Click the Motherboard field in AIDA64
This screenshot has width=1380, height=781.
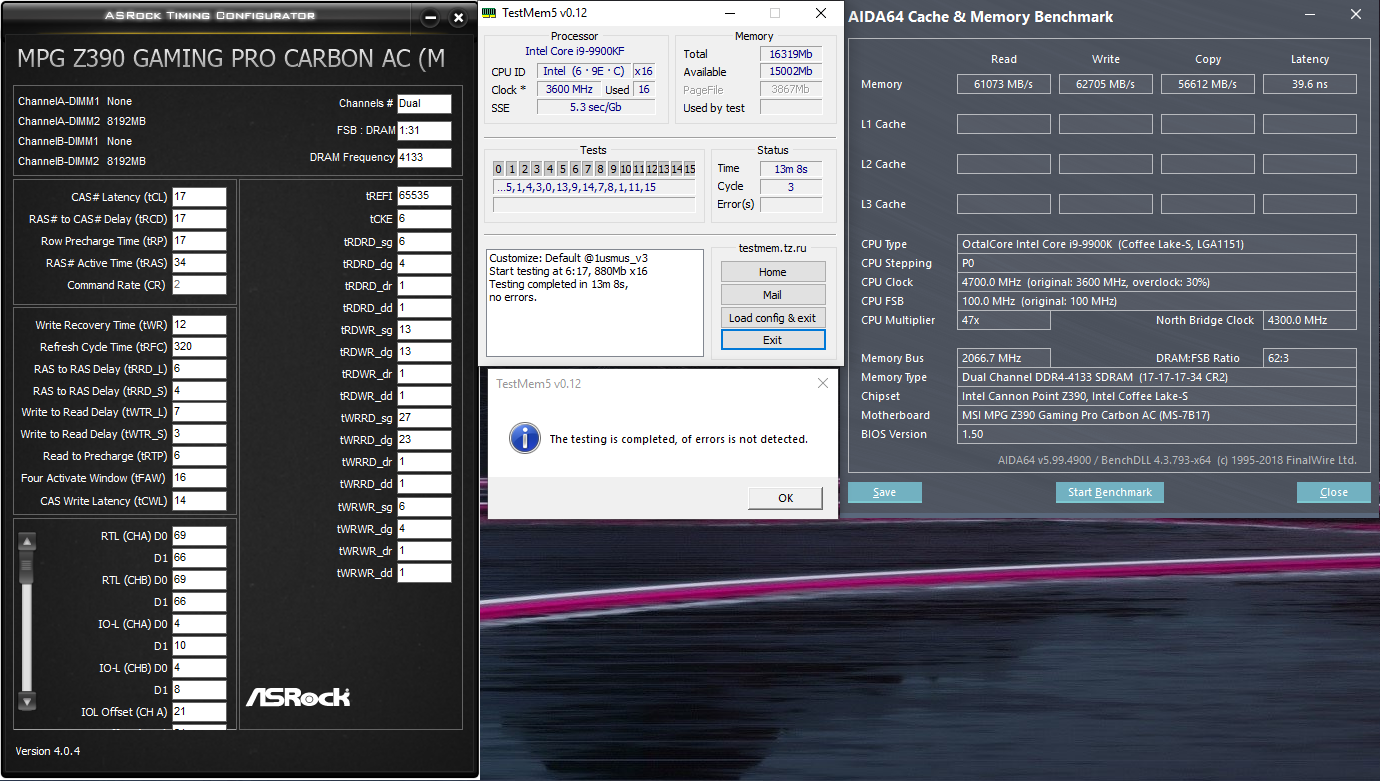click(x=1157, y=415)
